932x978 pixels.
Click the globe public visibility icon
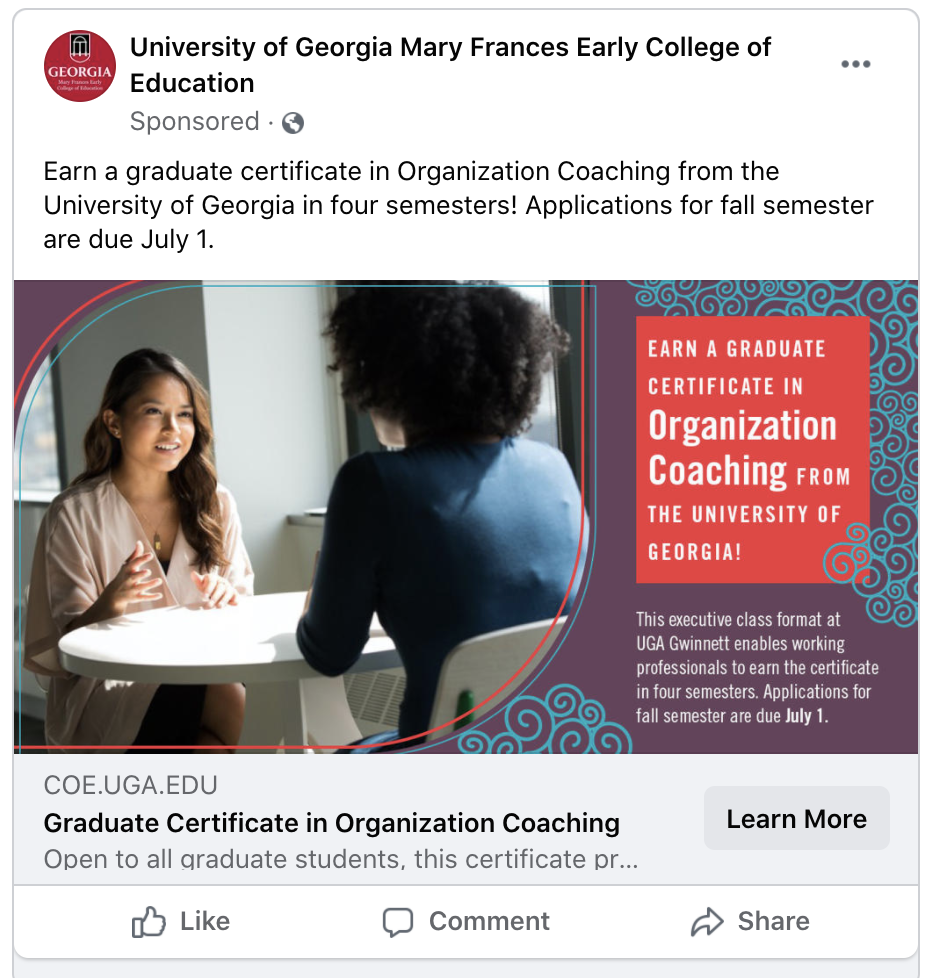pos(293,123)
